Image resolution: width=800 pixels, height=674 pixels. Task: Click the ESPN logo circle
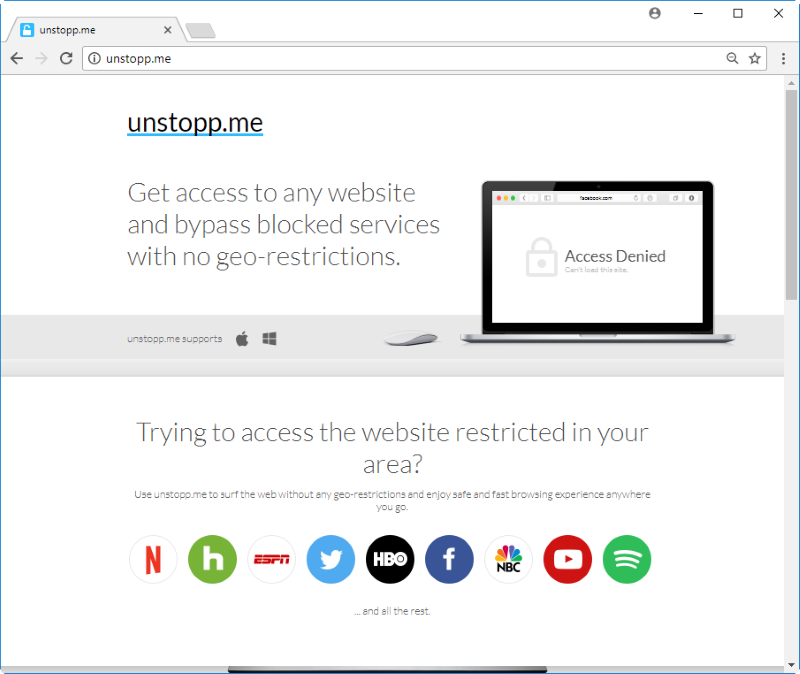coord(271,559)
